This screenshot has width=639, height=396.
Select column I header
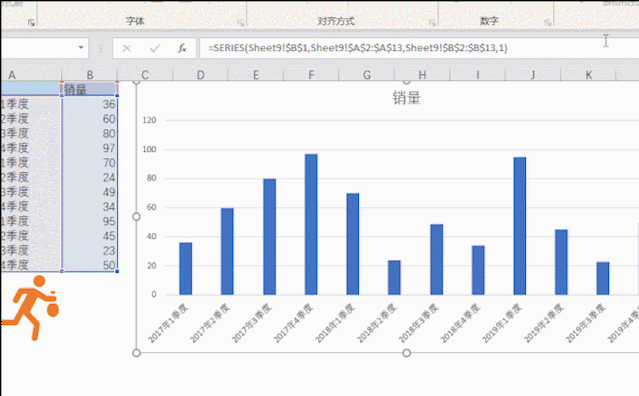pos(478,75)
